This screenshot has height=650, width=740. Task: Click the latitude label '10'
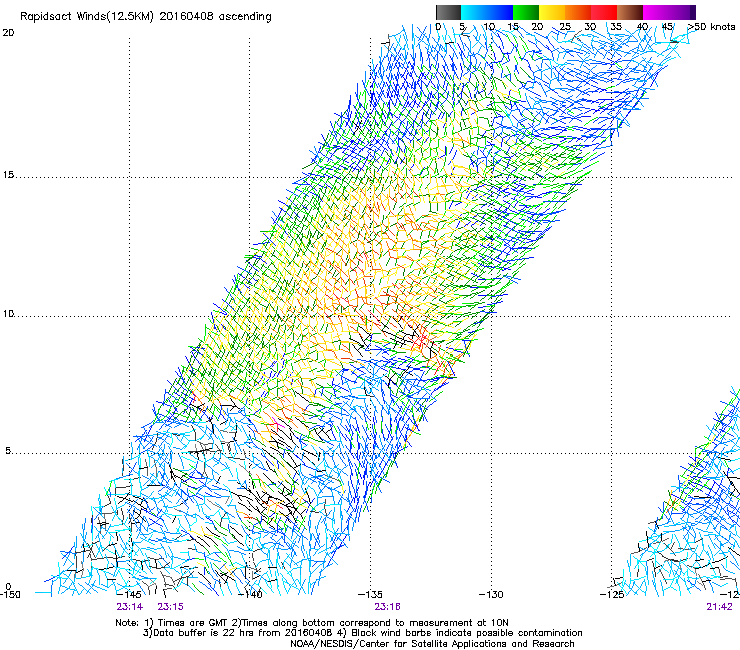(8, 313)
